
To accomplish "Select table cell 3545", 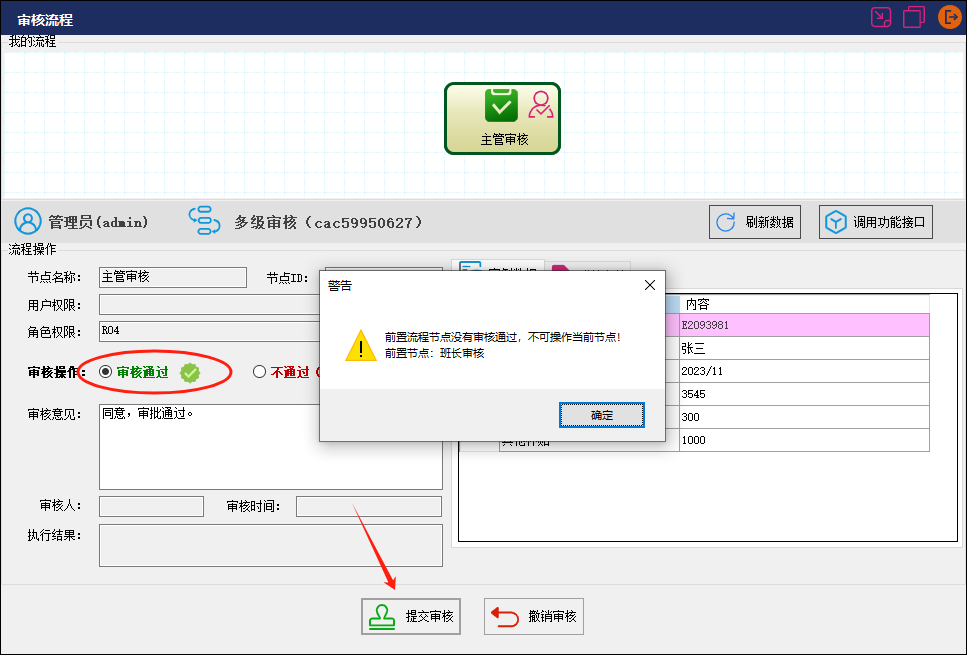I will pyautogui.click(x=804, y=393).
